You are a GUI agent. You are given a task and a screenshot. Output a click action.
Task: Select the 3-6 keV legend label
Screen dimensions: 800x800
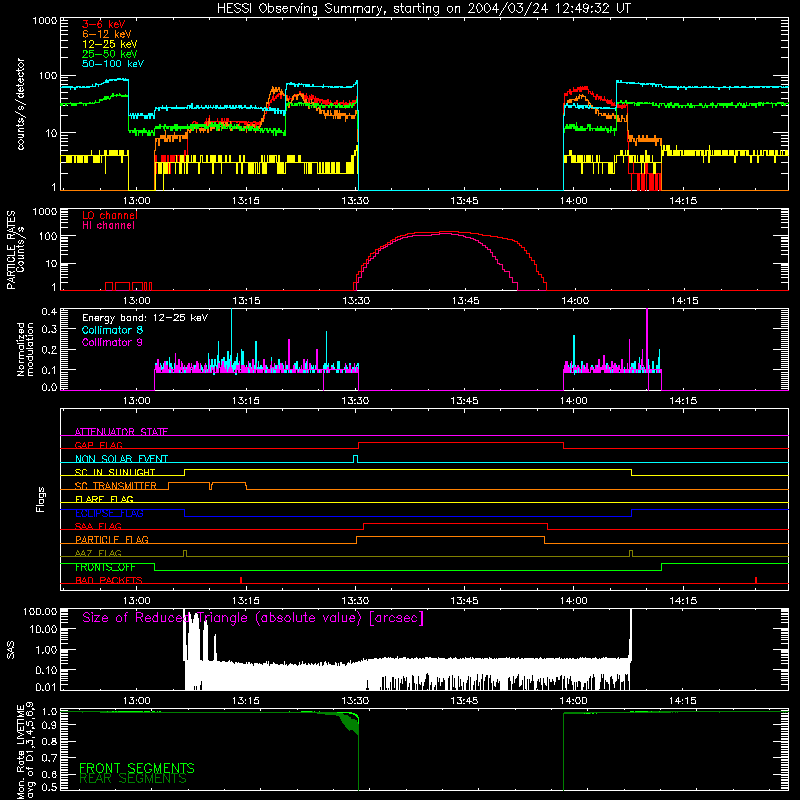point(104,24)
